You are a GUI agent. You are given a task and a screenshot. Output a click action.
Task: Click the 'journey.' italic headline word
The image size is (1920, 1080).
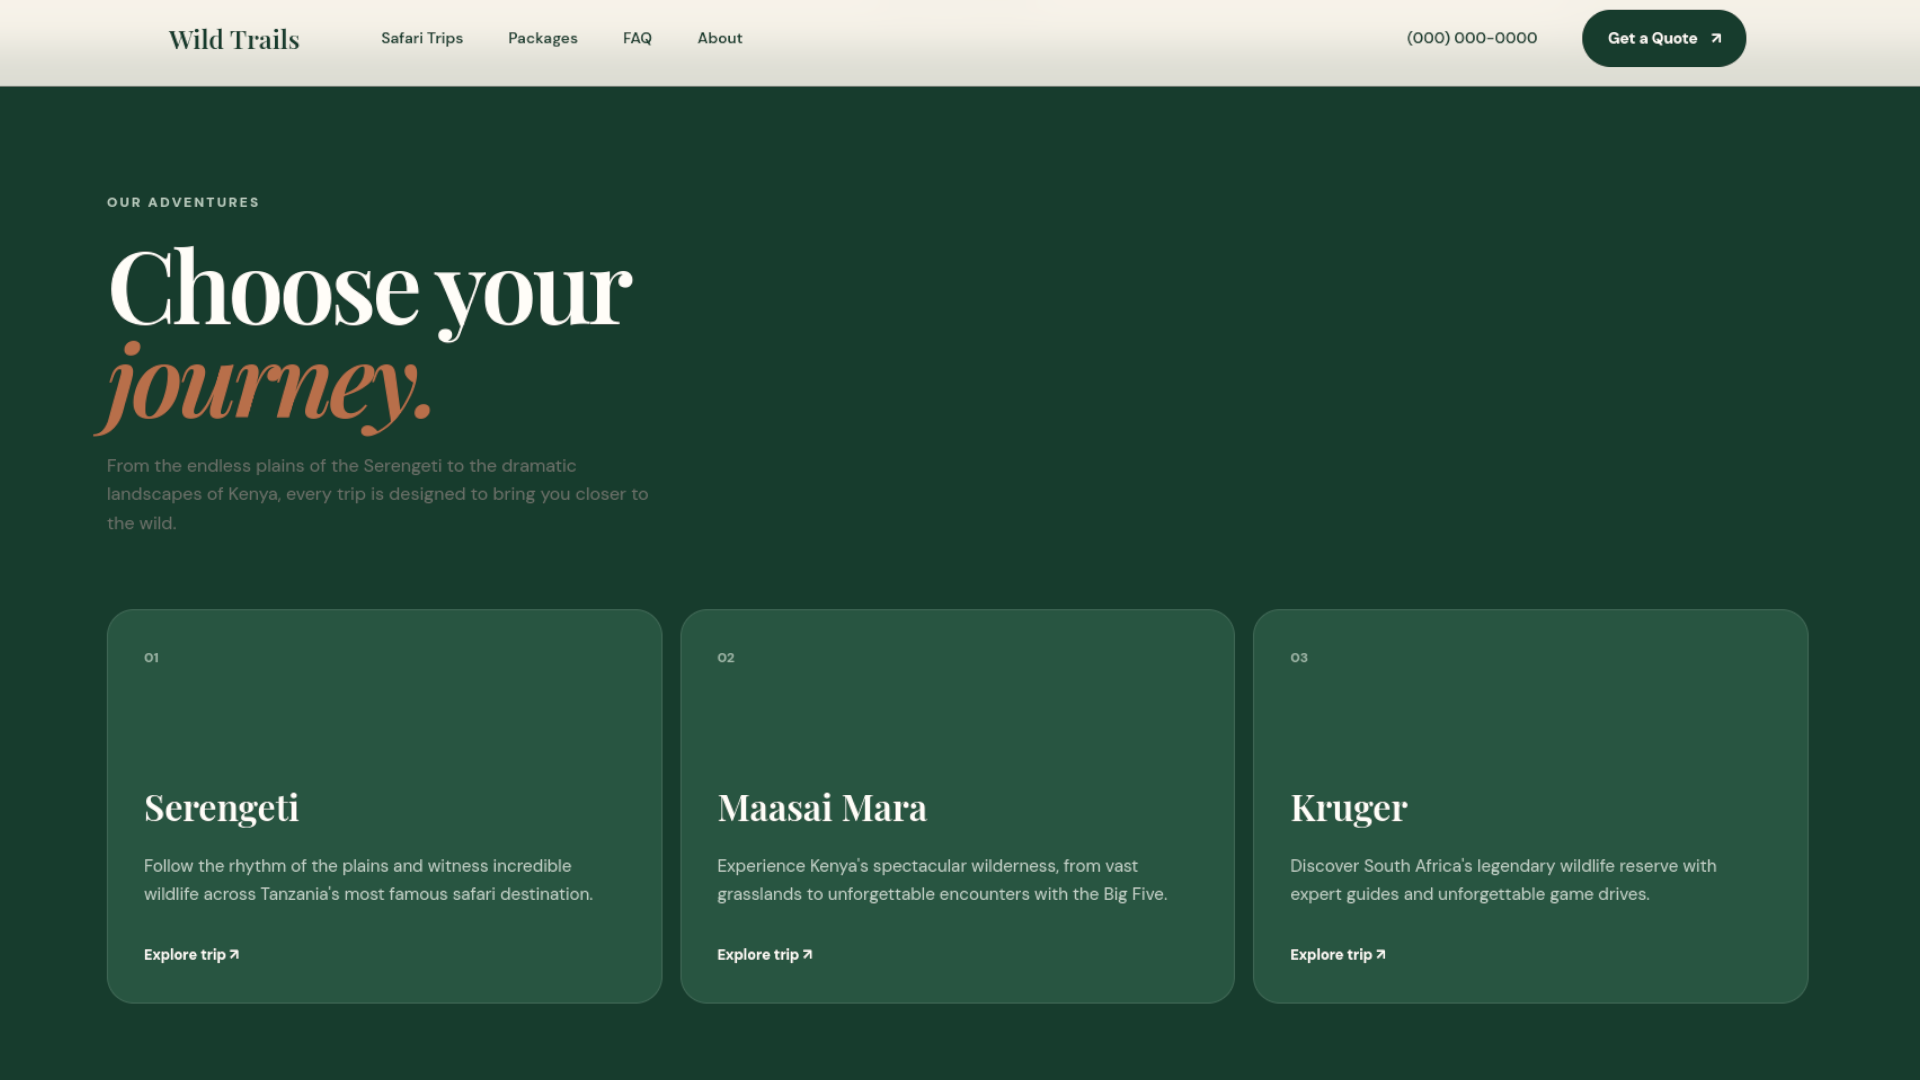coord(265,387)
